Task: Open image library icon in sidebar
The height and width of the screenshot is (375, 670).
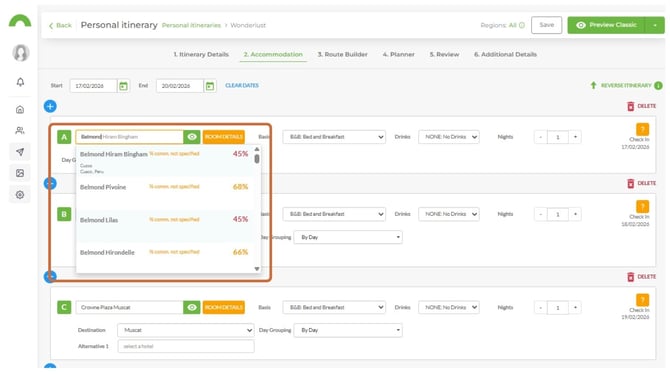Action: (x=20, y=173)
